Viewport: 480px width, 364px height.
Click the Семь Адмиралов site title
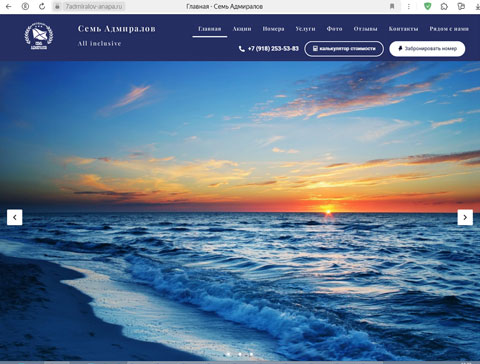tap(117, 29)
